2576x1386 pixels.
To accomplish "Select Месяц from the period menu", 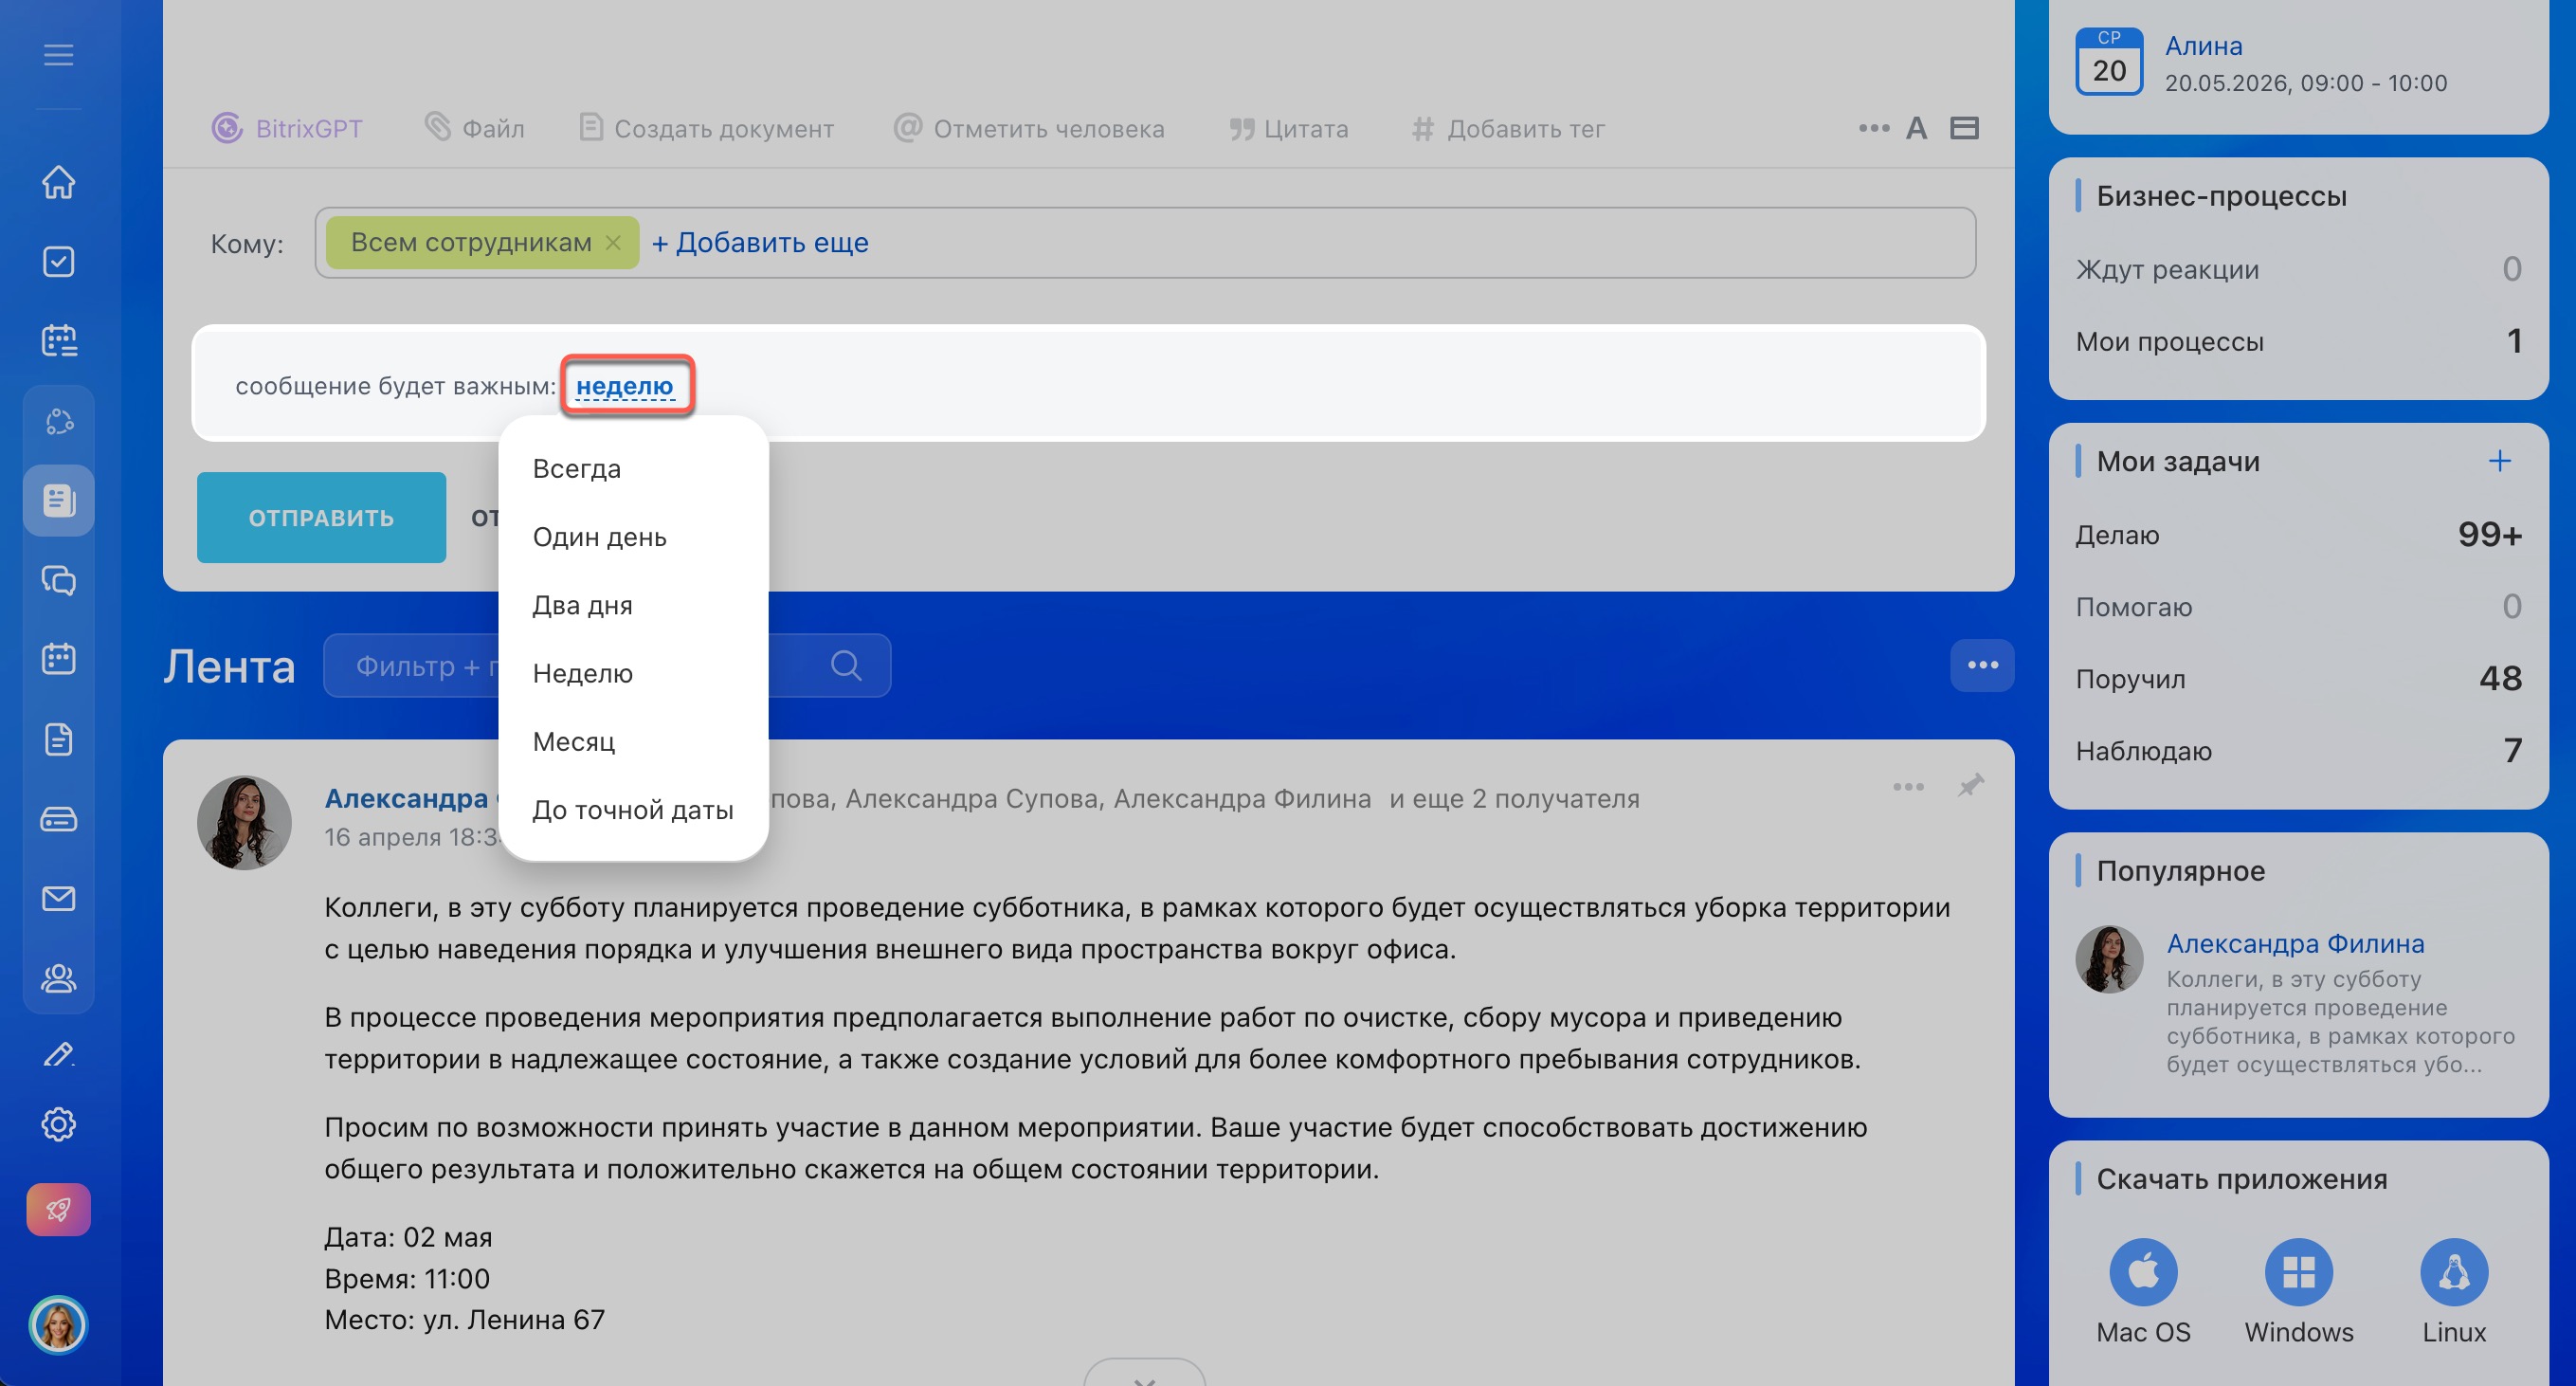I will [574, 742].
